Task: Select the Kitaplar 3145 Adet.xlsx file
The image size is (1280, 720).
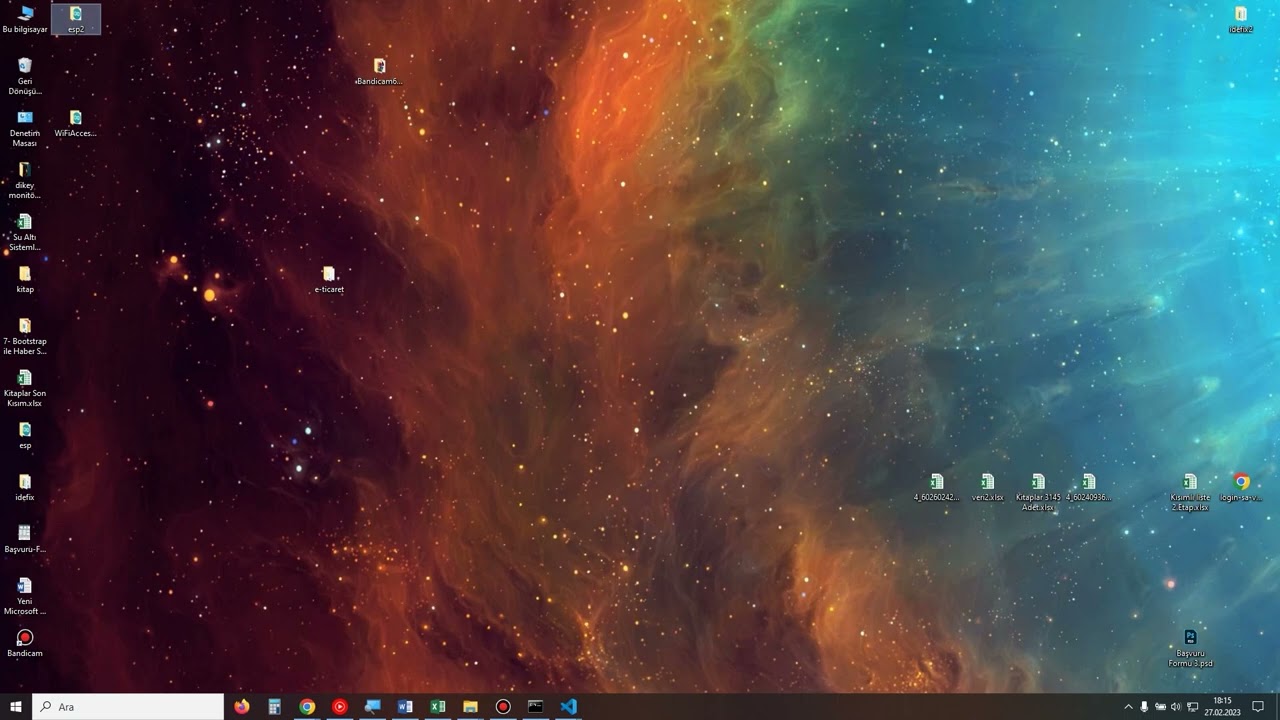Action: click(1038, 492)
